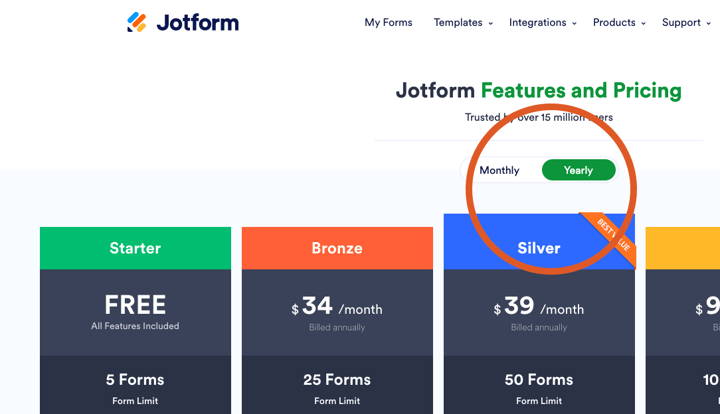Image resolution: width=720 pixels, height=414 pixels.
Task: Open the Products dropdown menu
Action: (619, 22)
